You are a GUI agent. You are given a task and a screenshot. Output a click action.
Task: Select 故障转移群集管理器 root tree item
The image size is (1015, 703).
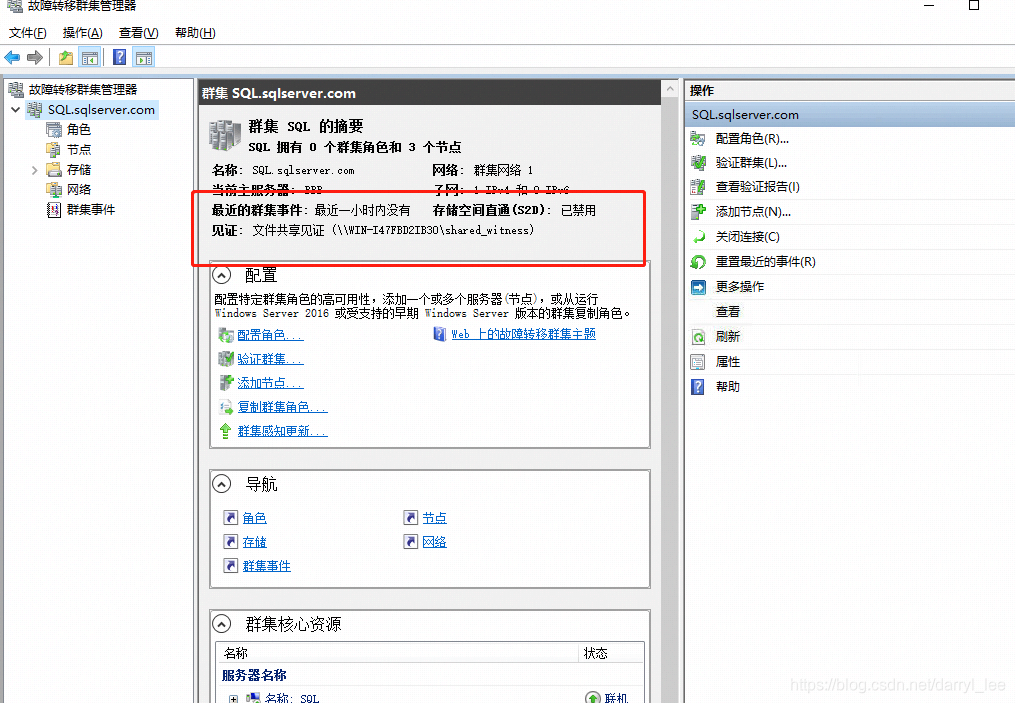(x=83, y=89)
